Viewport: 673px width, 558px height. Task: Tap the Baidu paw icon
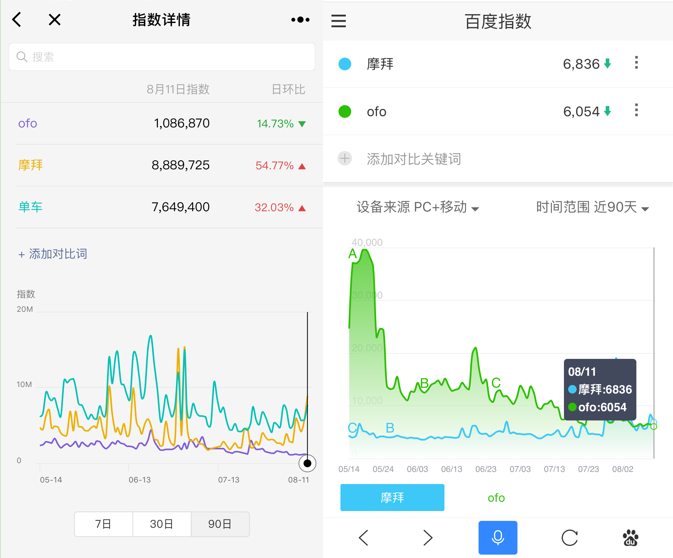pyautogui.click(x=630, y=537)
